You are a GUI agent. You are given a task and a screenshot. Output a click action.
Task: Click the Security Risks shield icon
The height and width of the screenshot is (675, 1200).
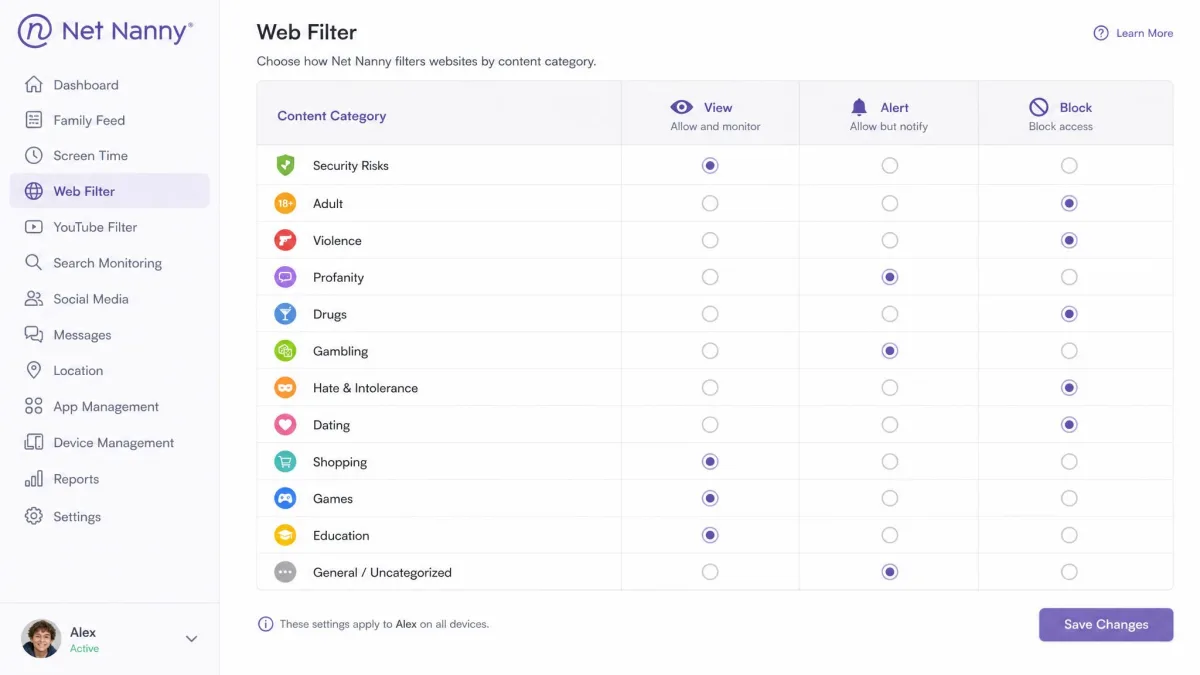pyautogui.click(x=285, y=165)
